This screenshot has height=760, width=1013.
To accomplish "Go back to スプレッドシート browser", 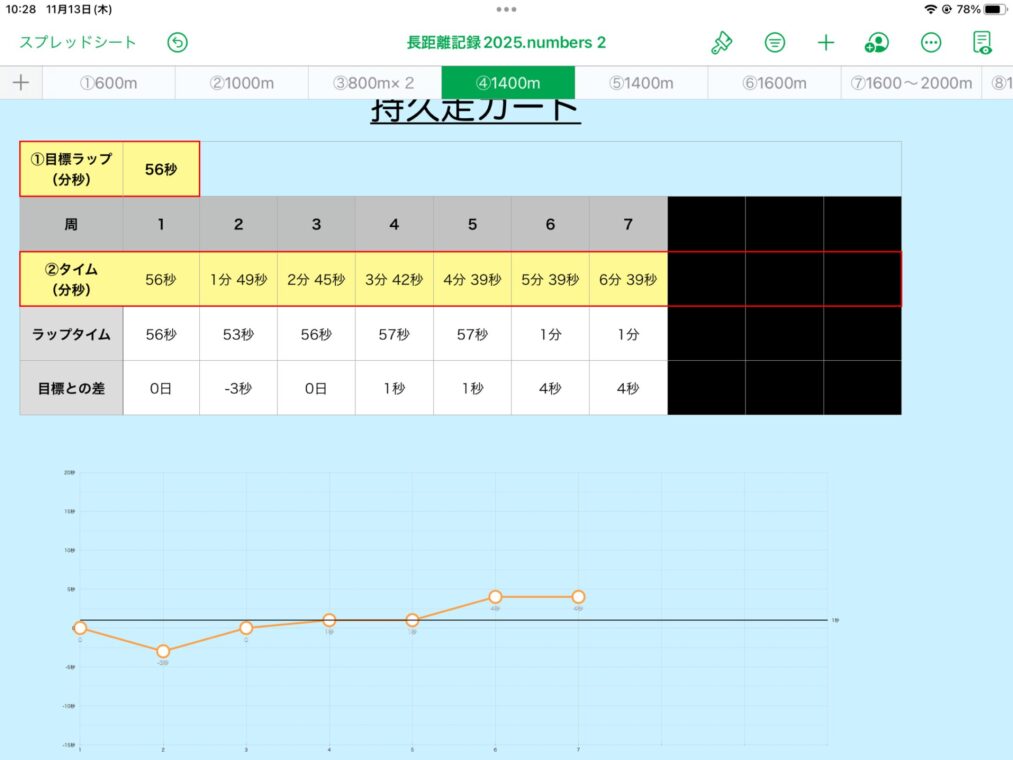I will tap(78, 42).
